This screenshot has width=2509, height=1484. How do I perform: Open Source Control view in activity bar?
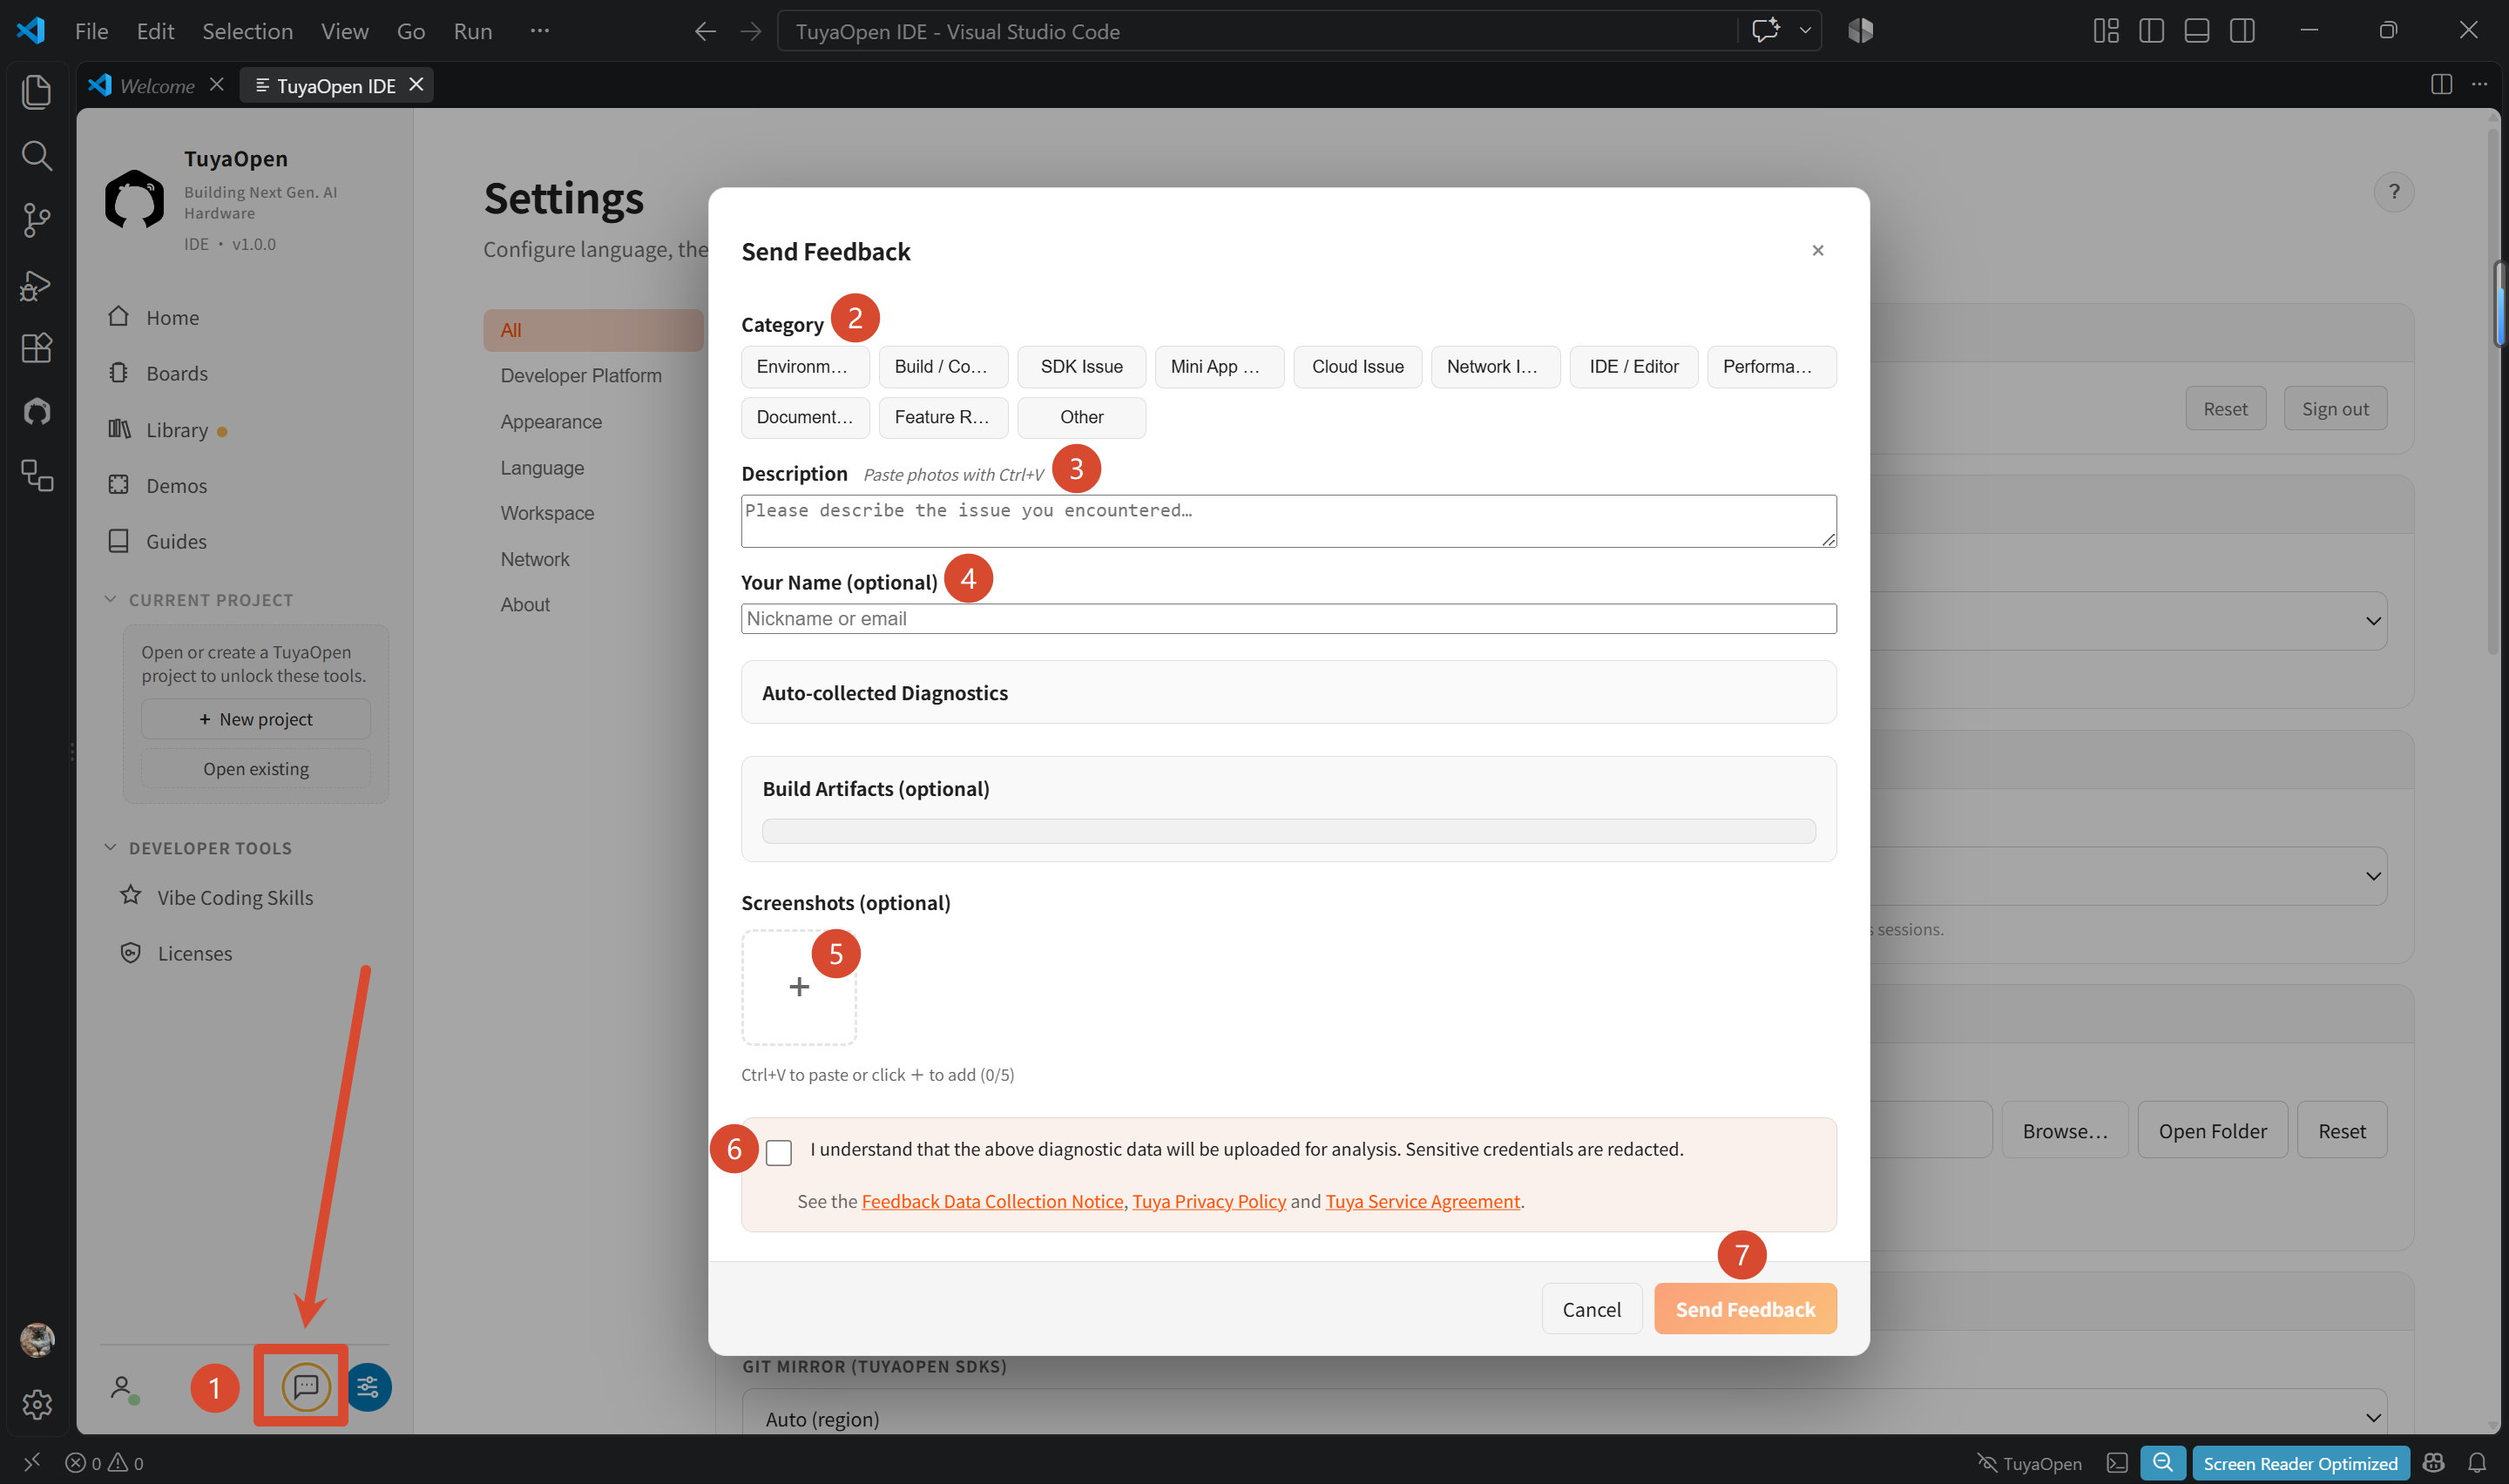(x=37, y=220)
